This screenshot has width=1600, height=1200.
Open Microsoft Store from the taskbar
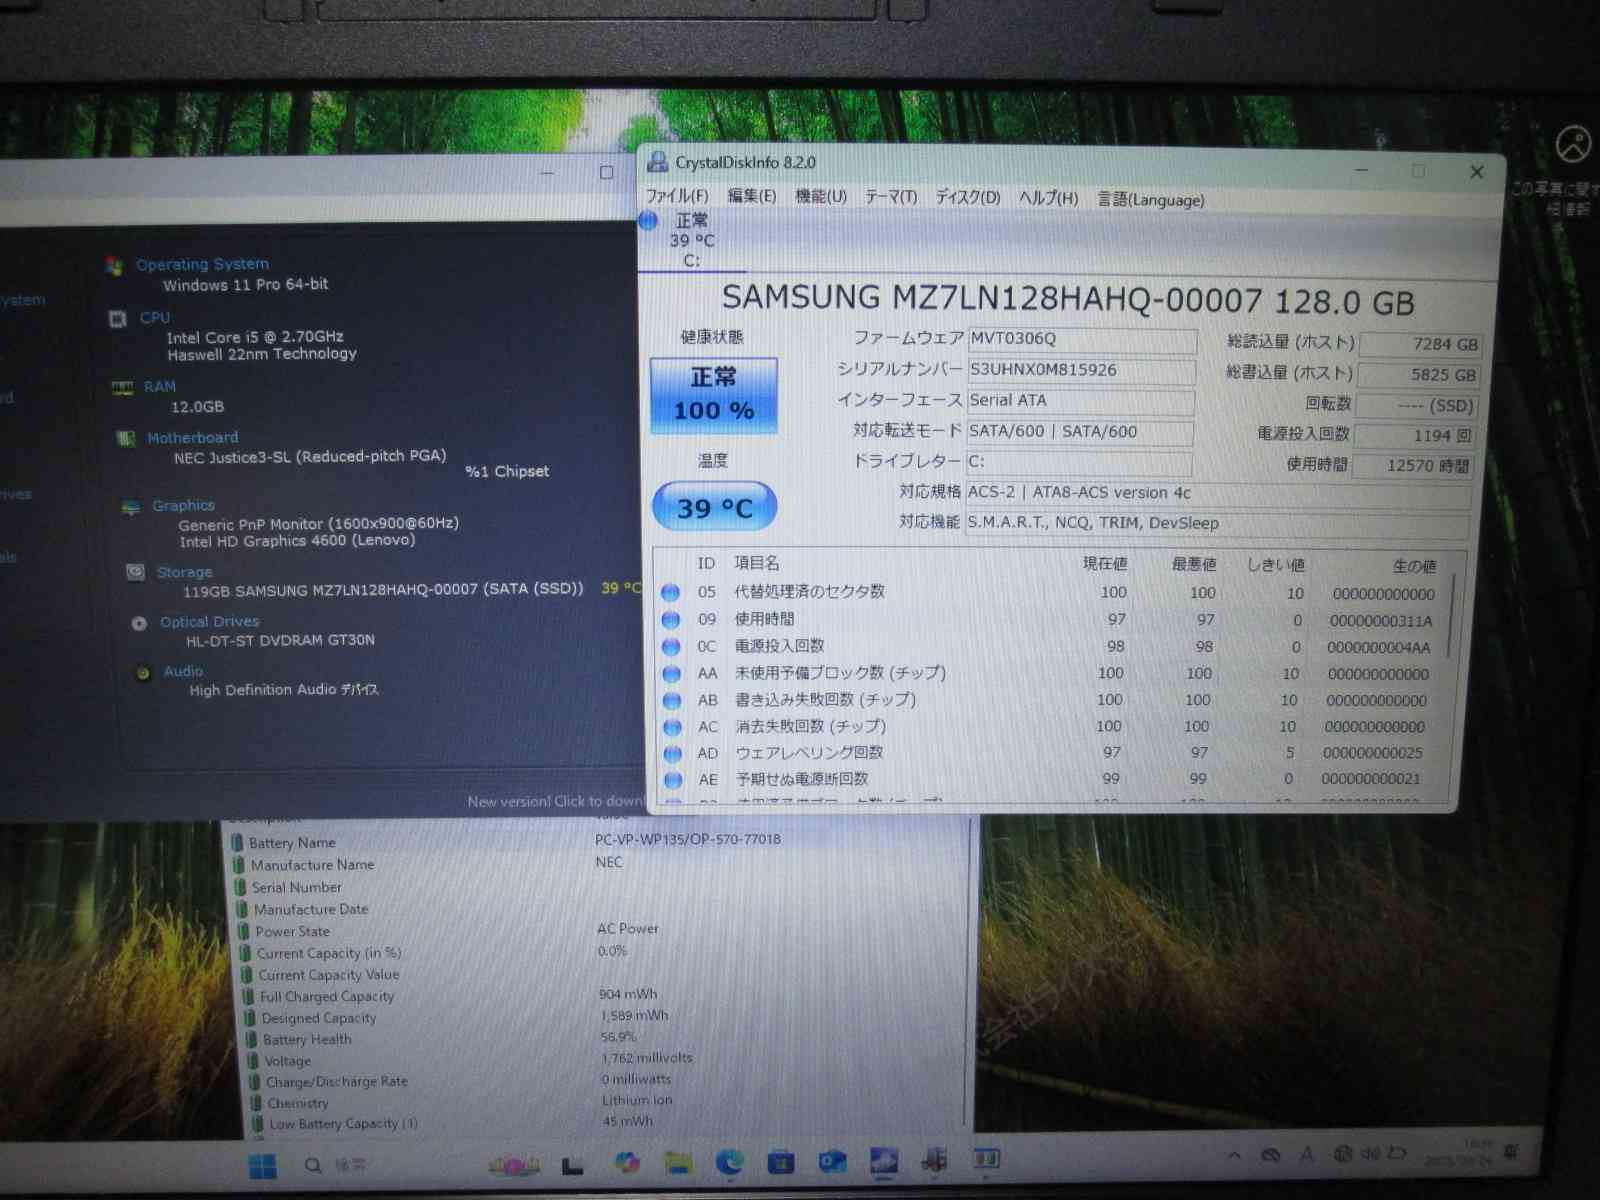click(x=780, y=1162)
